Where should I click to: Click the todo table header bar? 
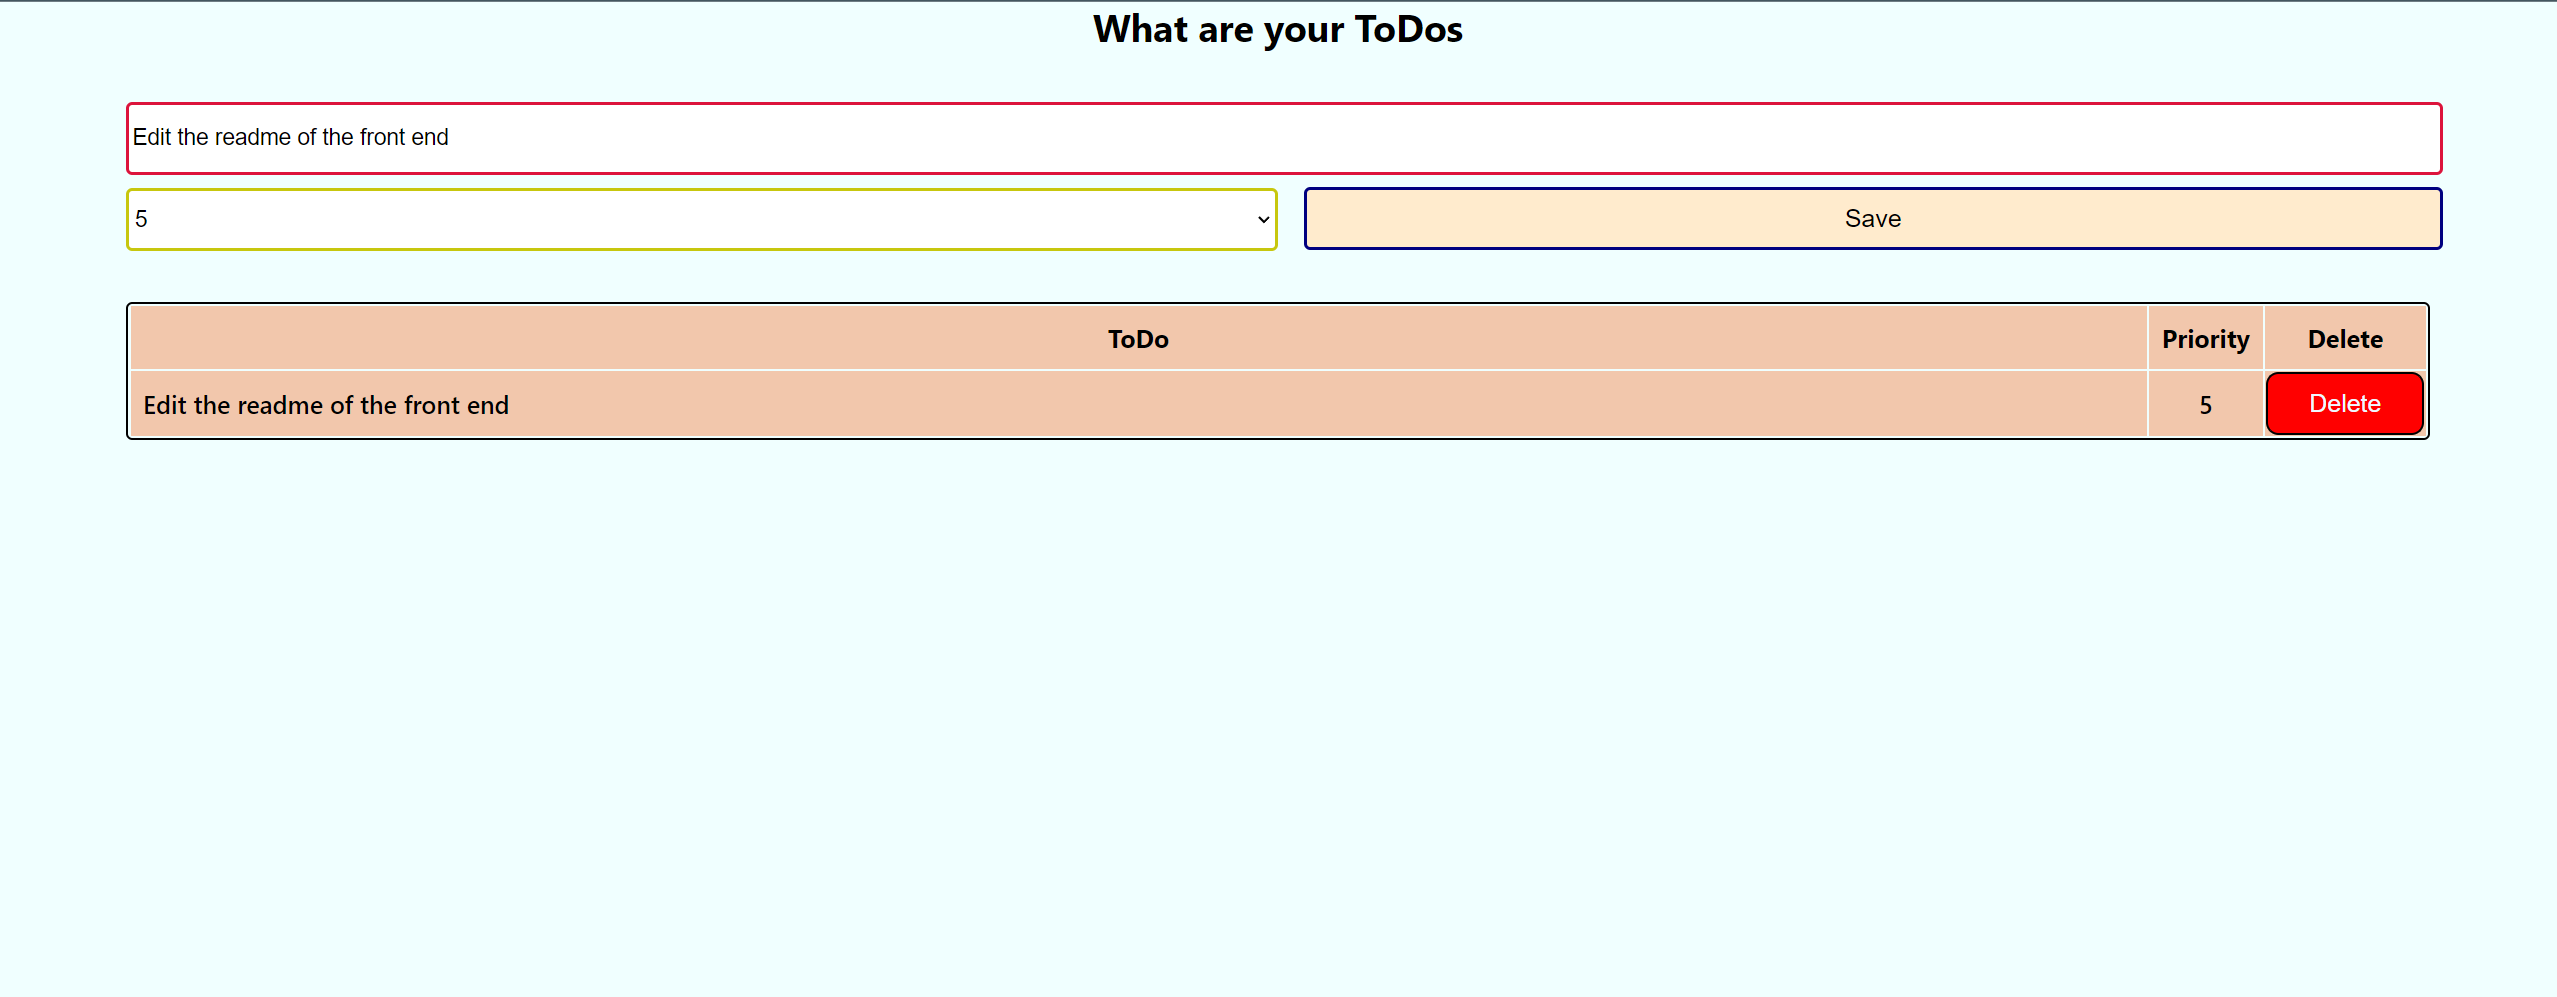coord(1136,338)
